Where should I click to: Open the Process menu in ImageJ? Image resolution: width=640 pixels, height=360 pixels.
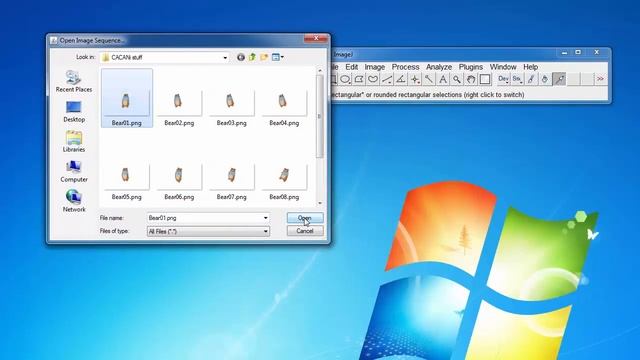click(x=405, y=67)
